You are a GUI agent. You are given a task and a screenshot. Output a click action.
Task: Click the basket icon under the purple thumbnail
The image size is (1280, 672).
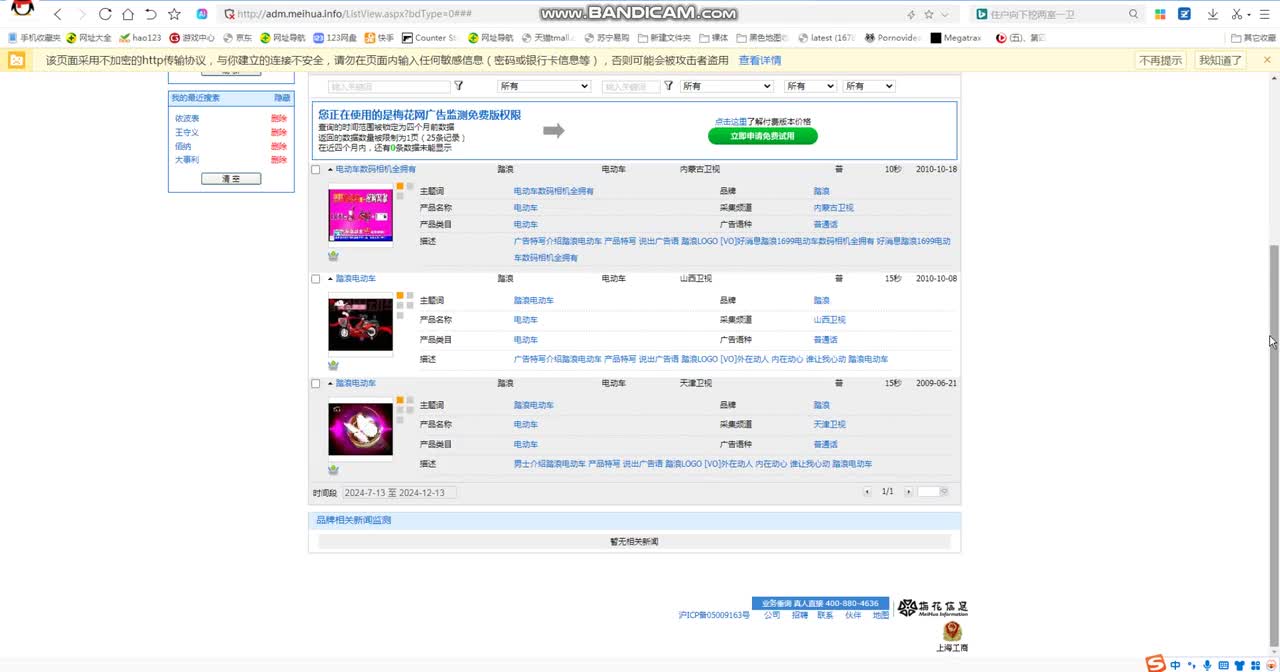333,469
